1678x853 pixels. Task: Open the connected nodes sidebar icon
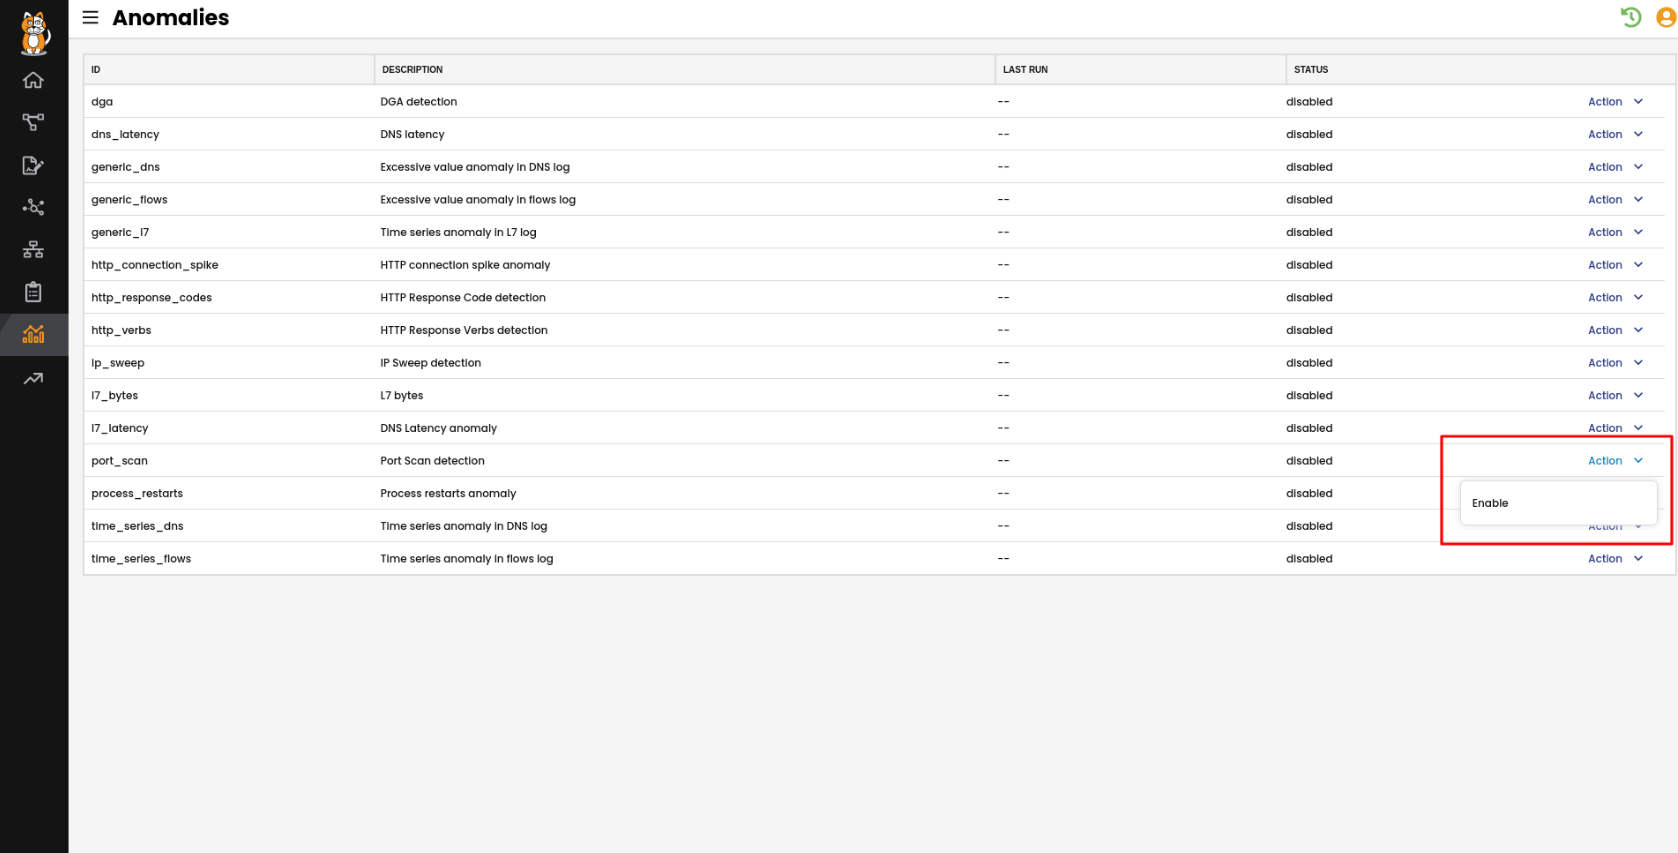[34, 207]
